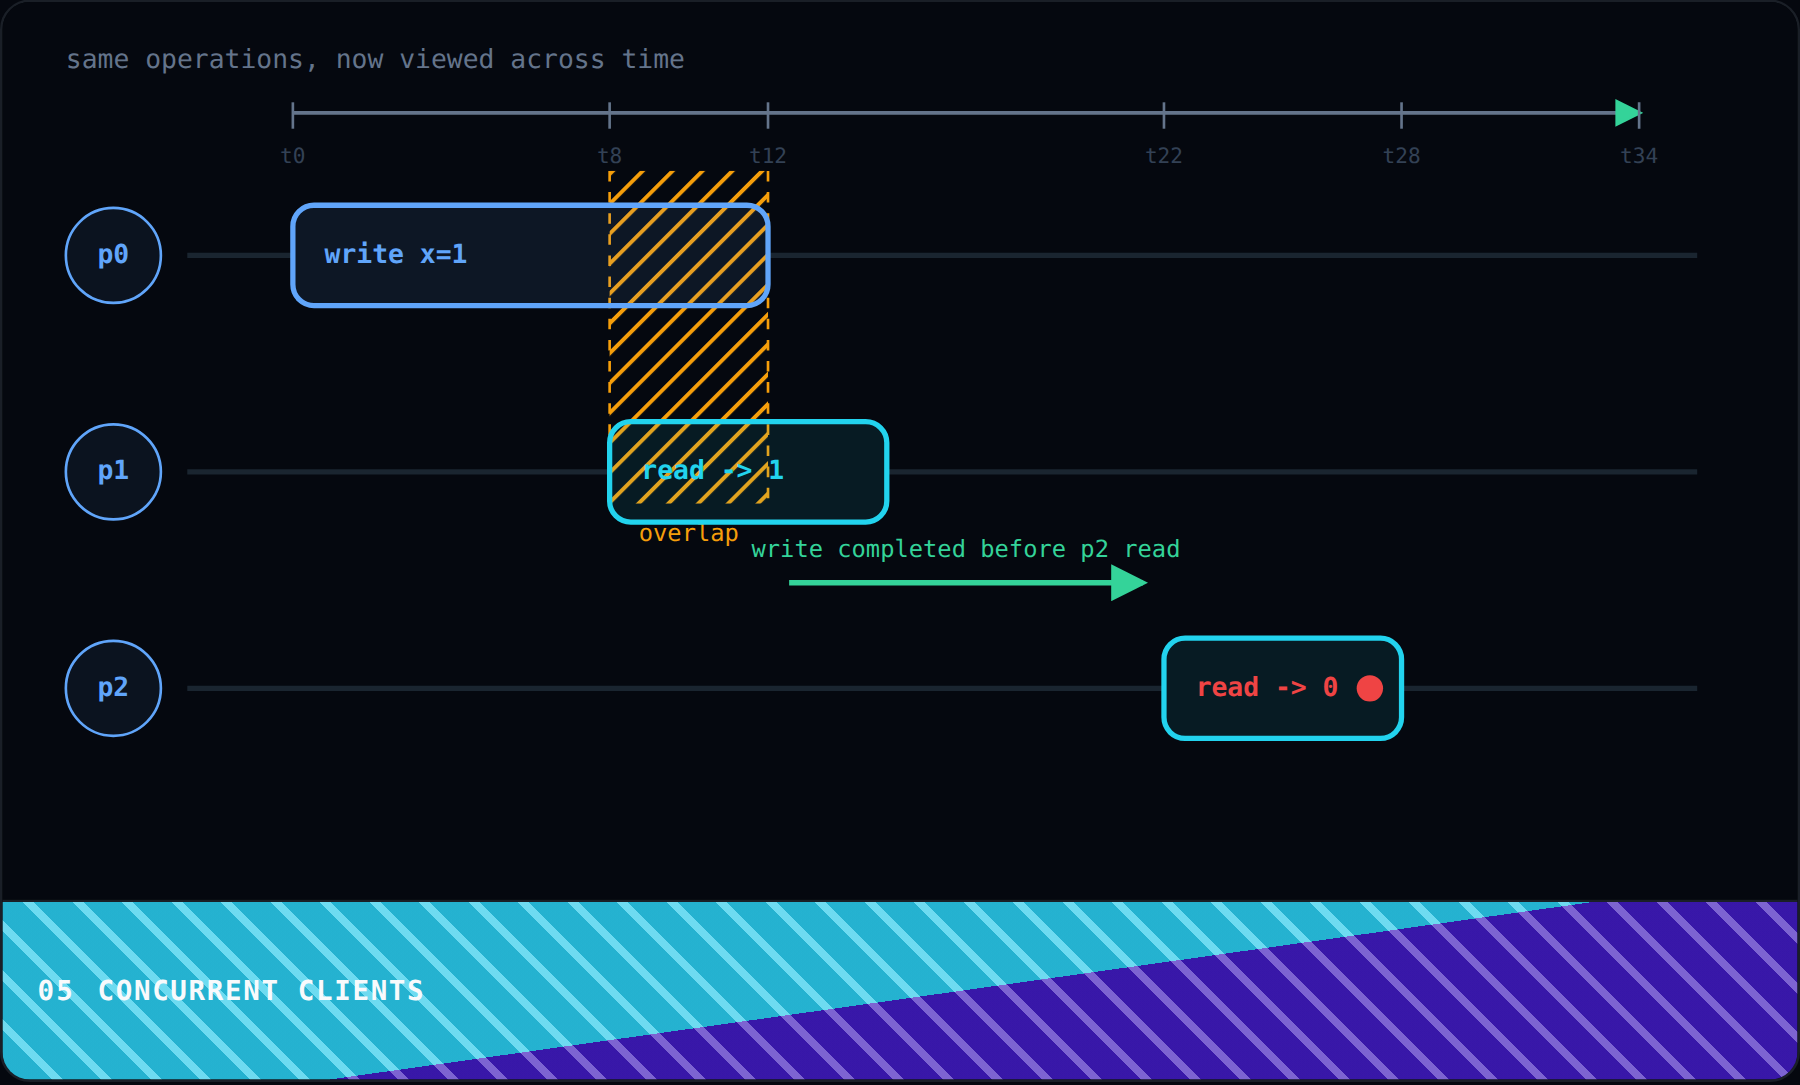Click the red dot in p2 read box

[x=1370, y=688]
